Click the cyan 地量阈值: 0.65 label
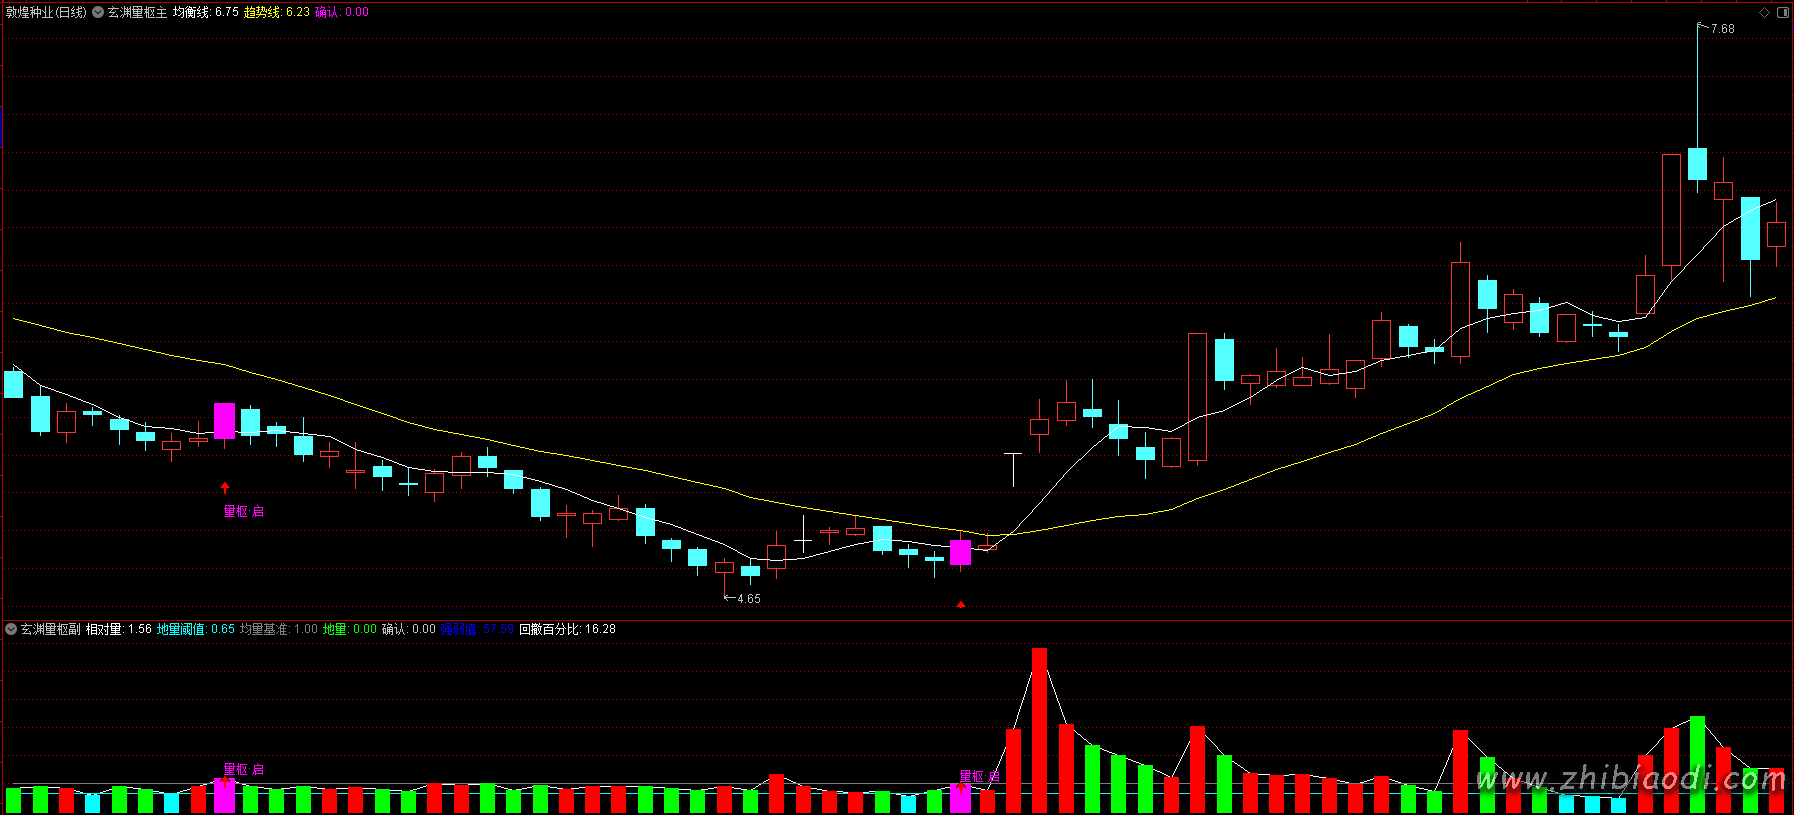The height and width of the screenshot is (815, 1794). [x=196, y=629]
